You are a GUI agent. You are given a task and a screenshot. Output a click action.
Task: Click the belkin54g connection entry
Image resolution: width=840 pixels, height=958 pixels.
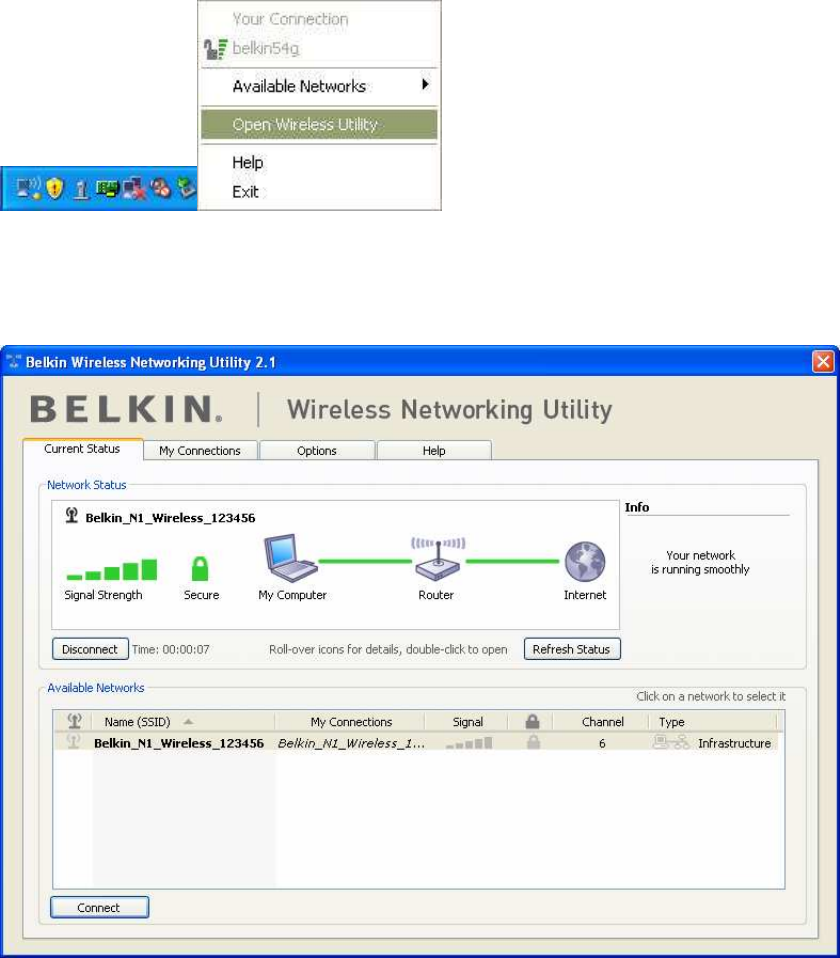[266, 48]
